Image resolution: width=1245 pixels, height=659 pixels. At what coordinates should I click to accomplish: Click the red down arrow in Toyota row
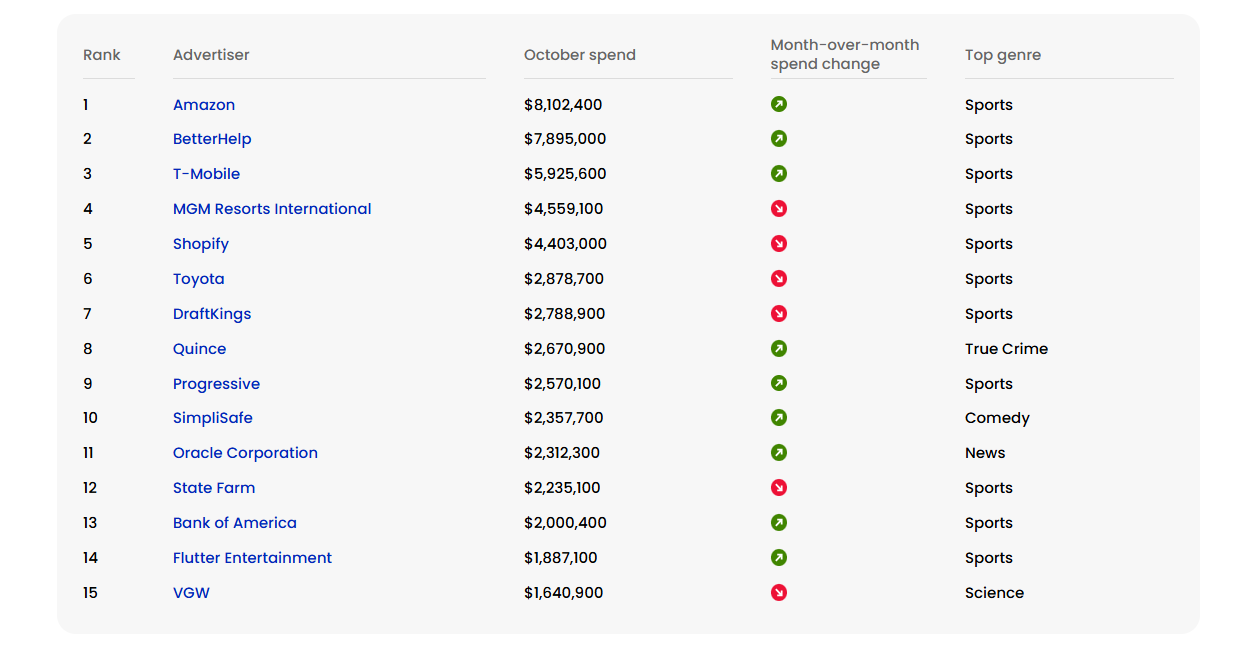(779, 278)
